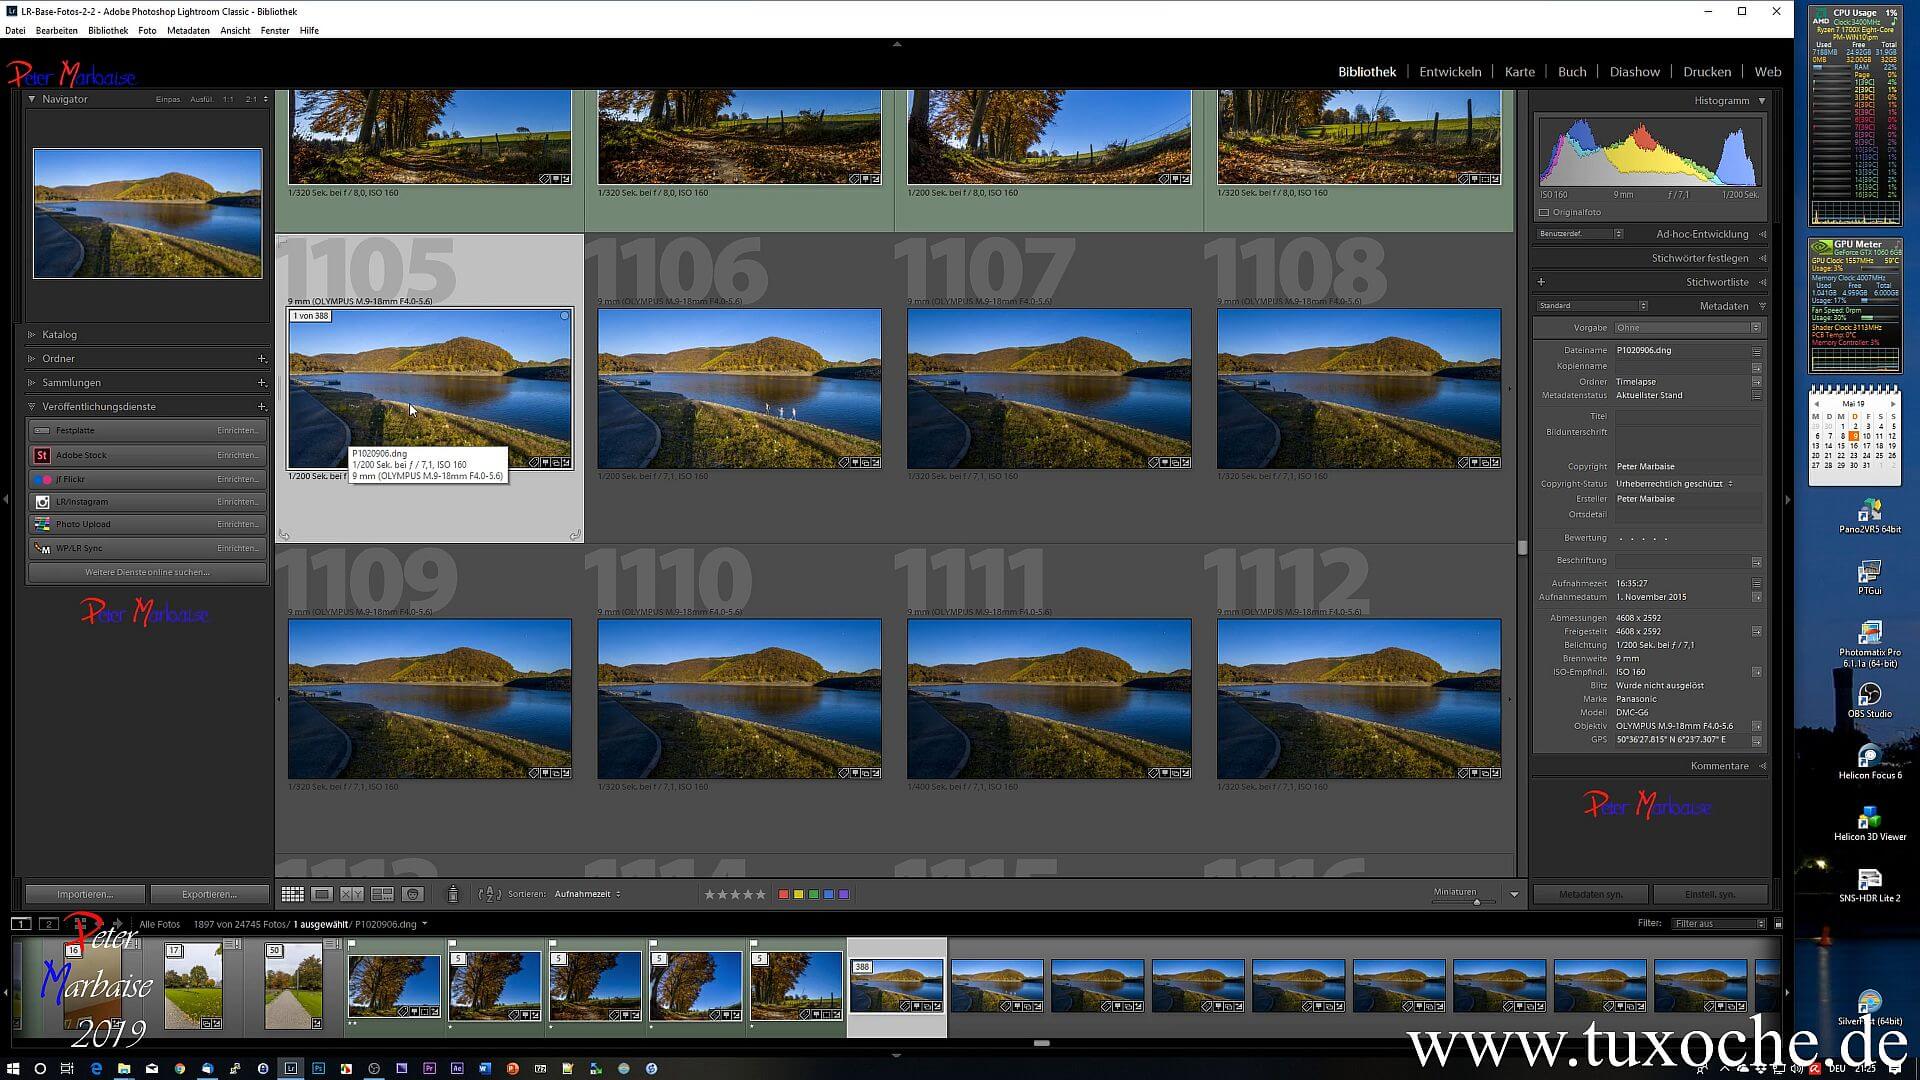
Task: Click the arrow icon next to Ordner Timelapse
Action: point(1756,382)
